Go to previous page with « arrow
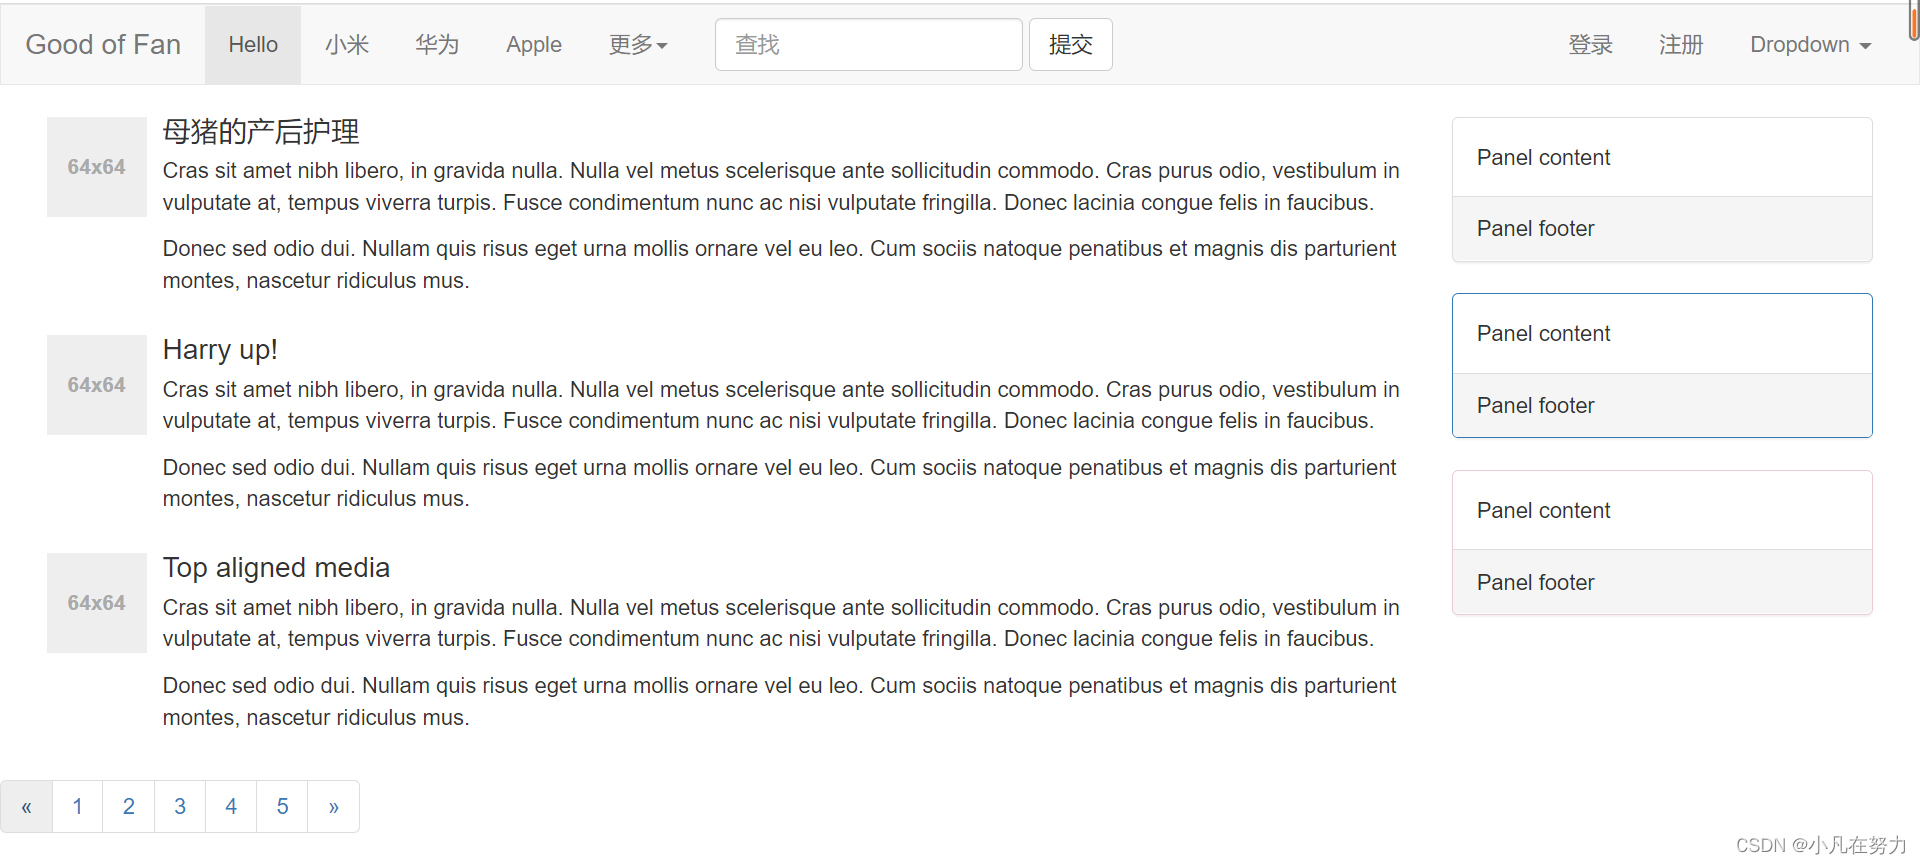Screen dimensions: 1920x864 [x=27, y=806]
